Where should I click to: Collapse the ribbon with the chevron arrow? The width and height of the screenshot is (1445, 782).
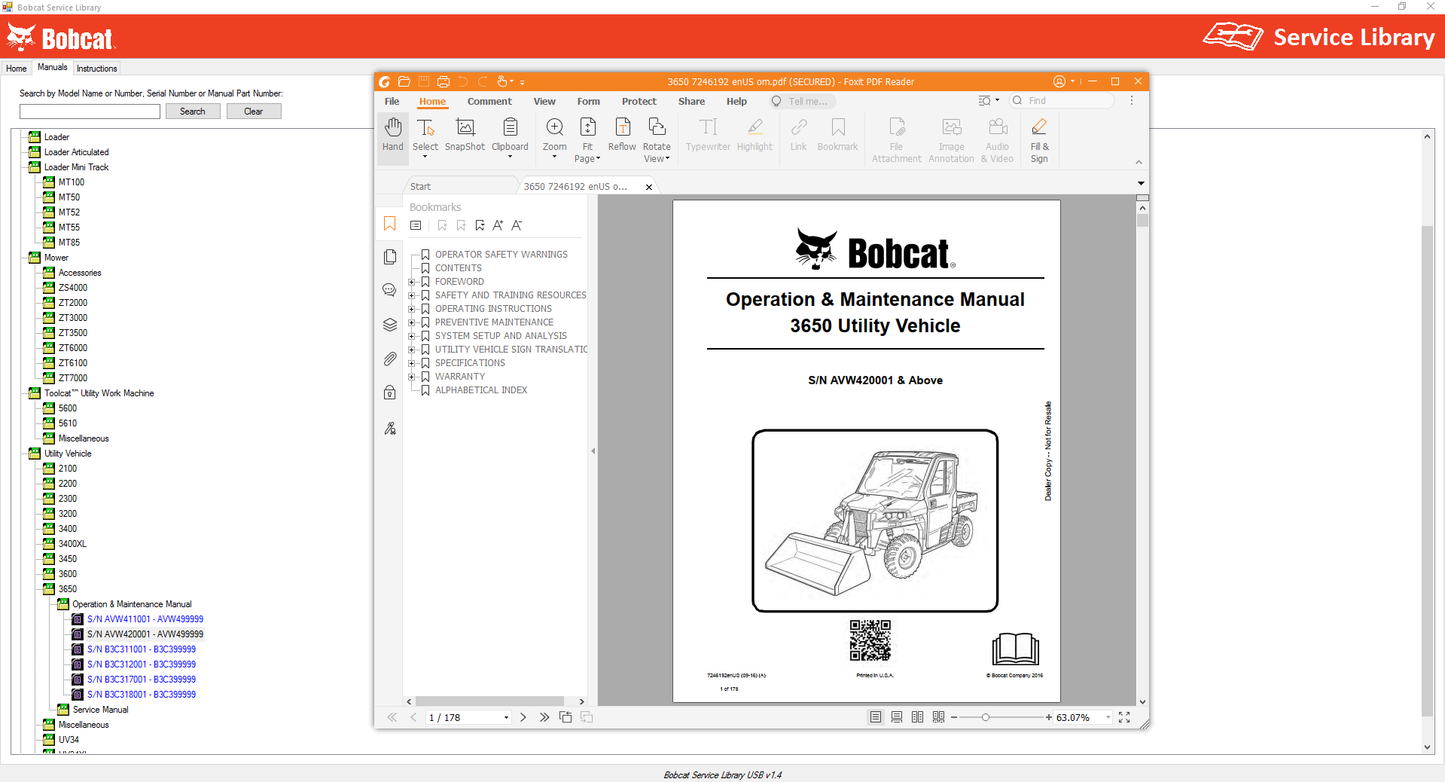point(1138,162)
